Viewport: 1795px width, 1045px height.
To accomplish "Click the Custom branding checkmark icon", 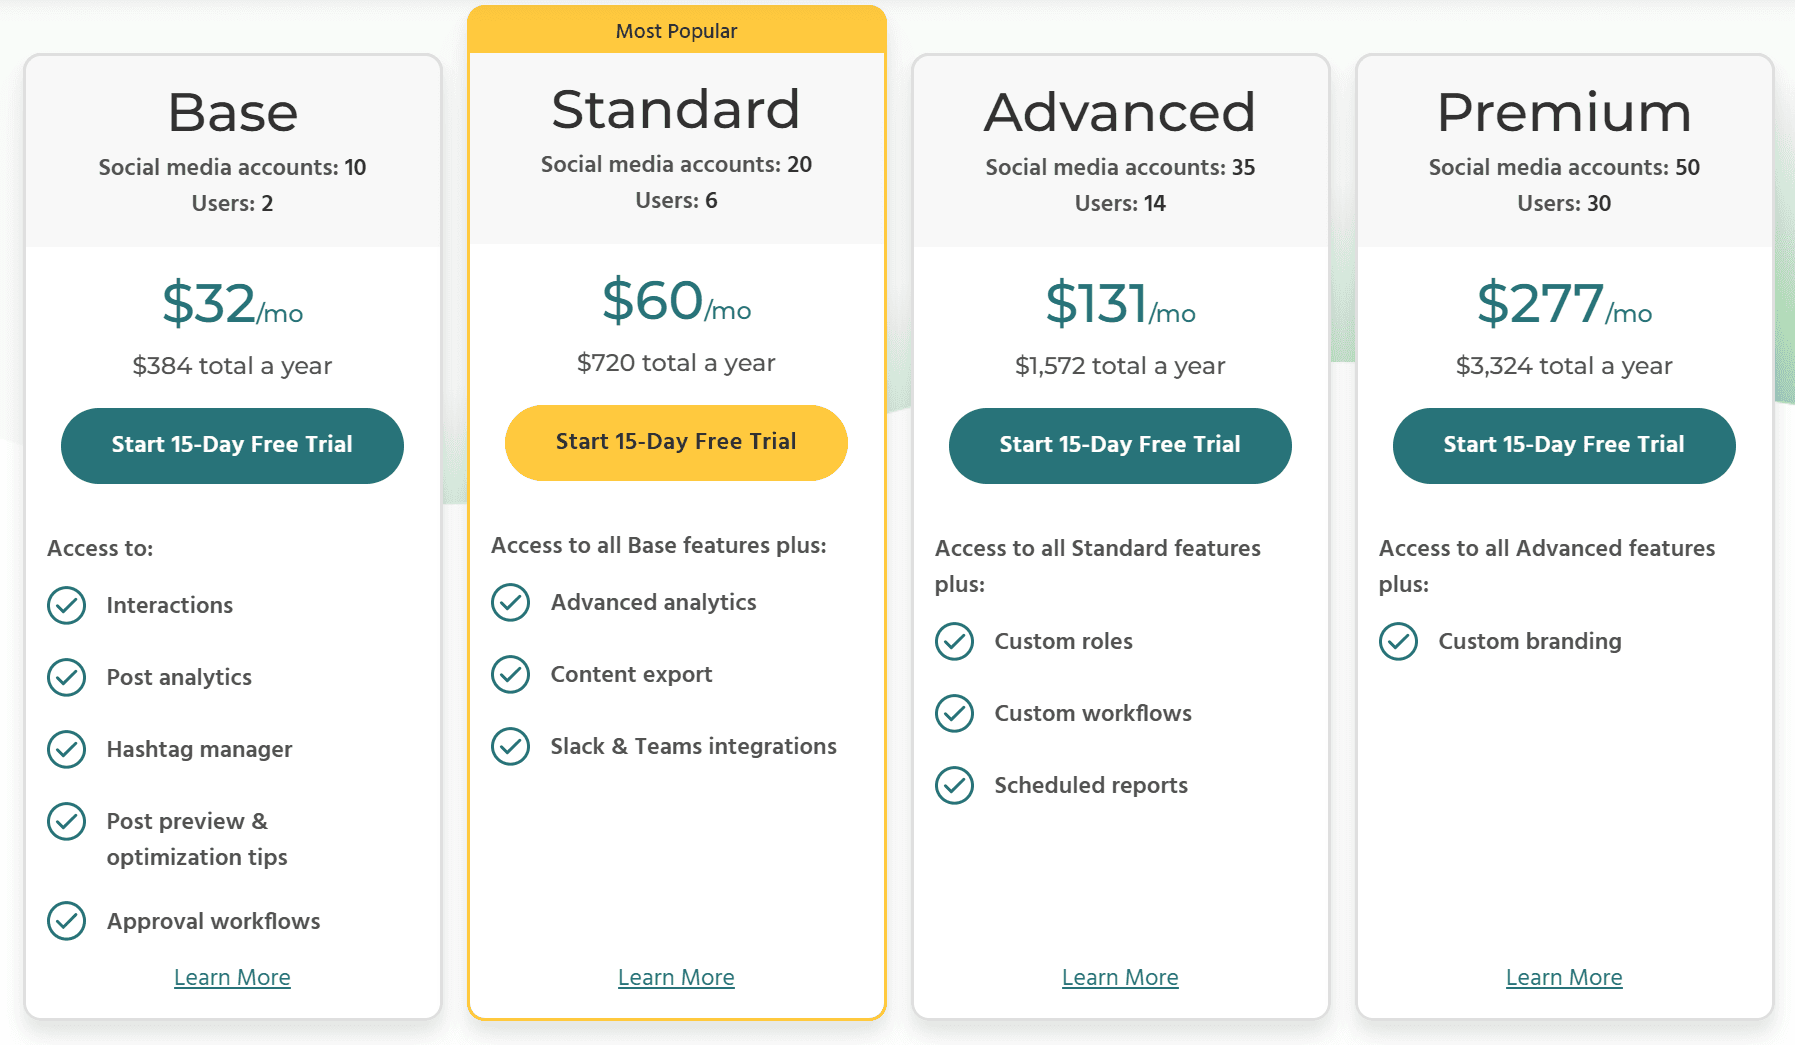I will (1399, 641).
